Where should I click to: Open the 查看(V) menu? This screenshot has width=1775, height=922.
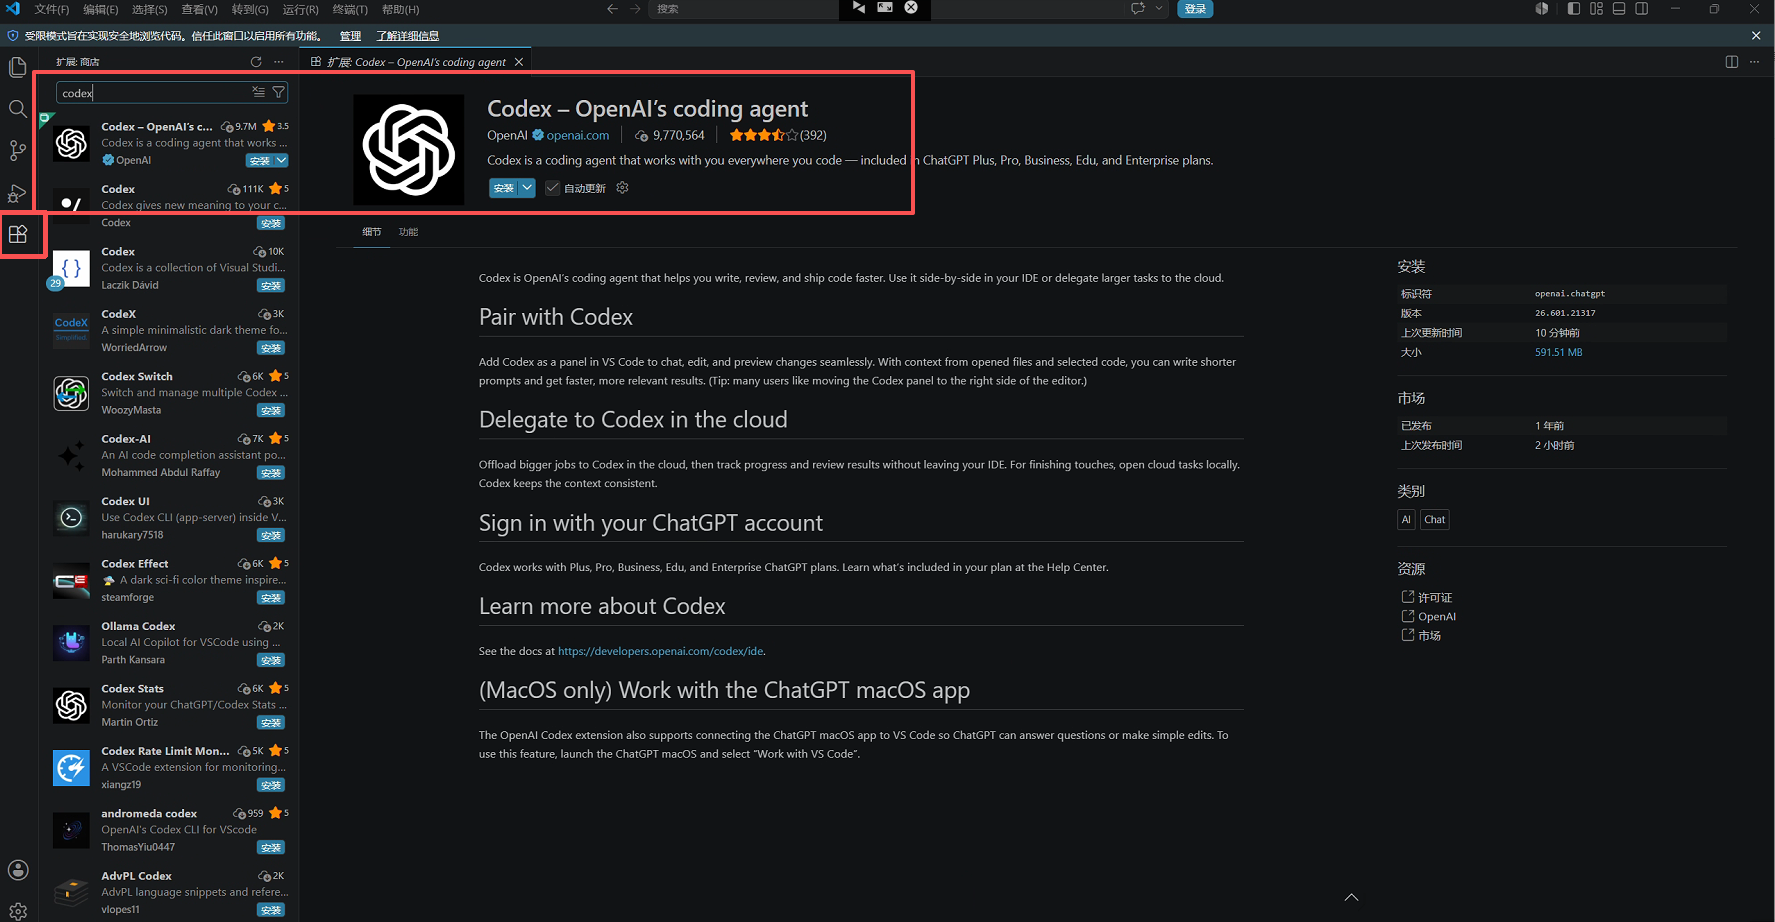[199, 9]
